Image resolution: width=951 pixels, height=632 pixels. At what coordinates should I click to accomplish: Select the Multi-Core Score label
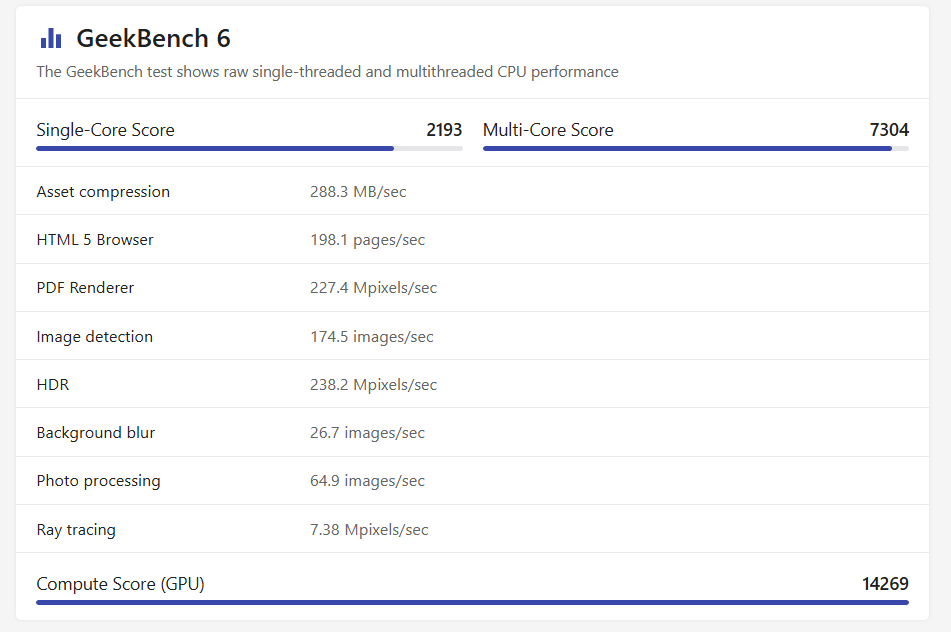pos(548,130)
